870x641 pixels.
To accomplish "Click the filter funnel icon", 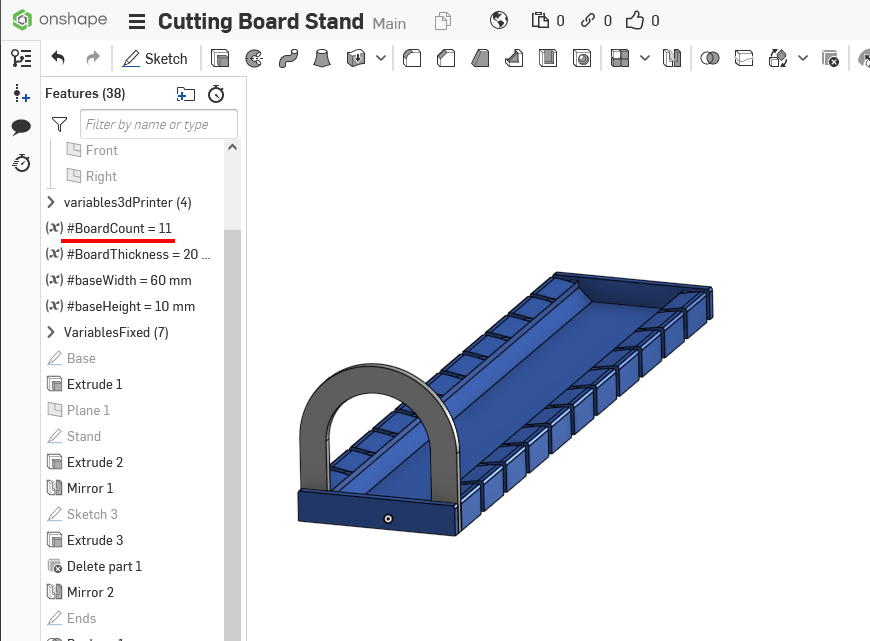I will click(x=59, y=124).
